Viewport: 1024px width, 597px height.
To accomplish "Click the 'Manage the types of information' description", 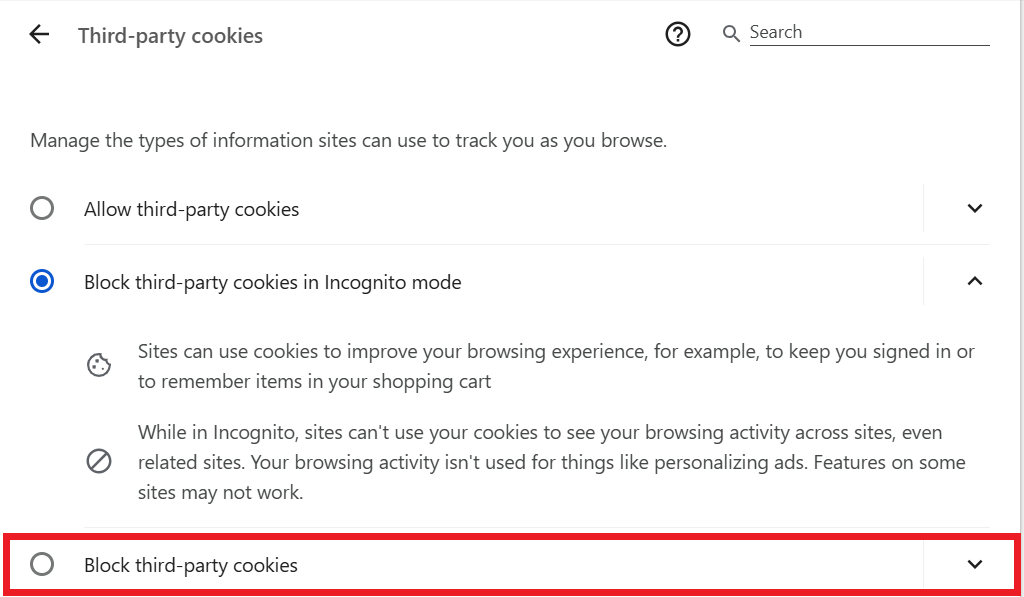I will (349, 140).
